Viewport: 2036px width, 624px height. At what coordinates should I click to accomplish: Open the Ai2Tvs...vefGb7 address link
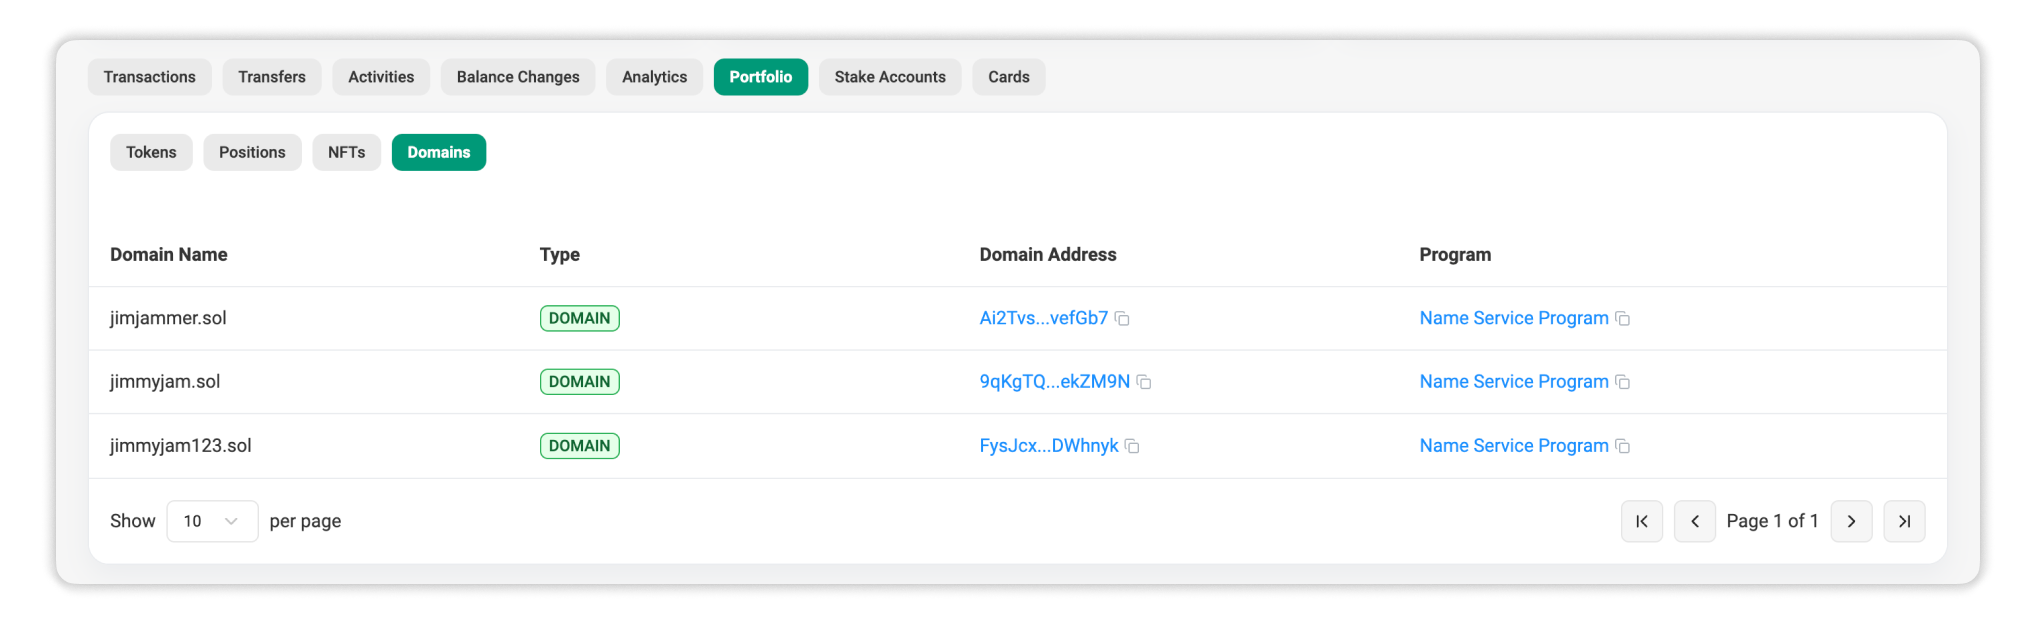1043,318
